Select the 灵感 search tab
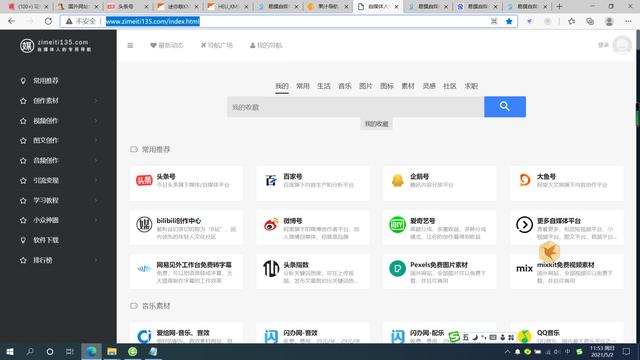Screen dimensions: 640x360 [429, 86]
